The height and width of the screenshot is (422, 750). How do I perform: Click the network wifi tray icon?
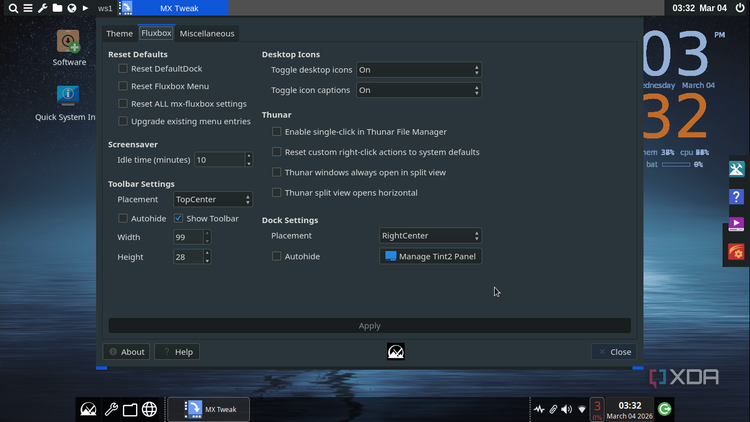(582, 410)
